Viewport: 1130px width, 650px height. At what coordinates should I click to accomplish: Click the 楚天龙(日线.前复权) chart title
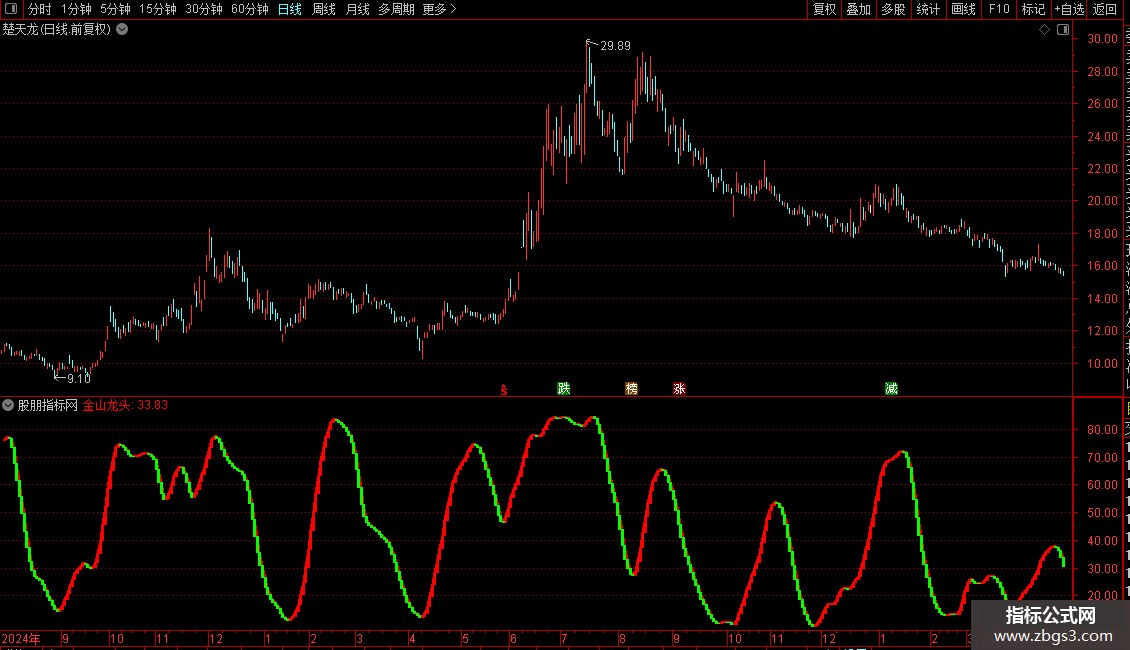point(57,29)
